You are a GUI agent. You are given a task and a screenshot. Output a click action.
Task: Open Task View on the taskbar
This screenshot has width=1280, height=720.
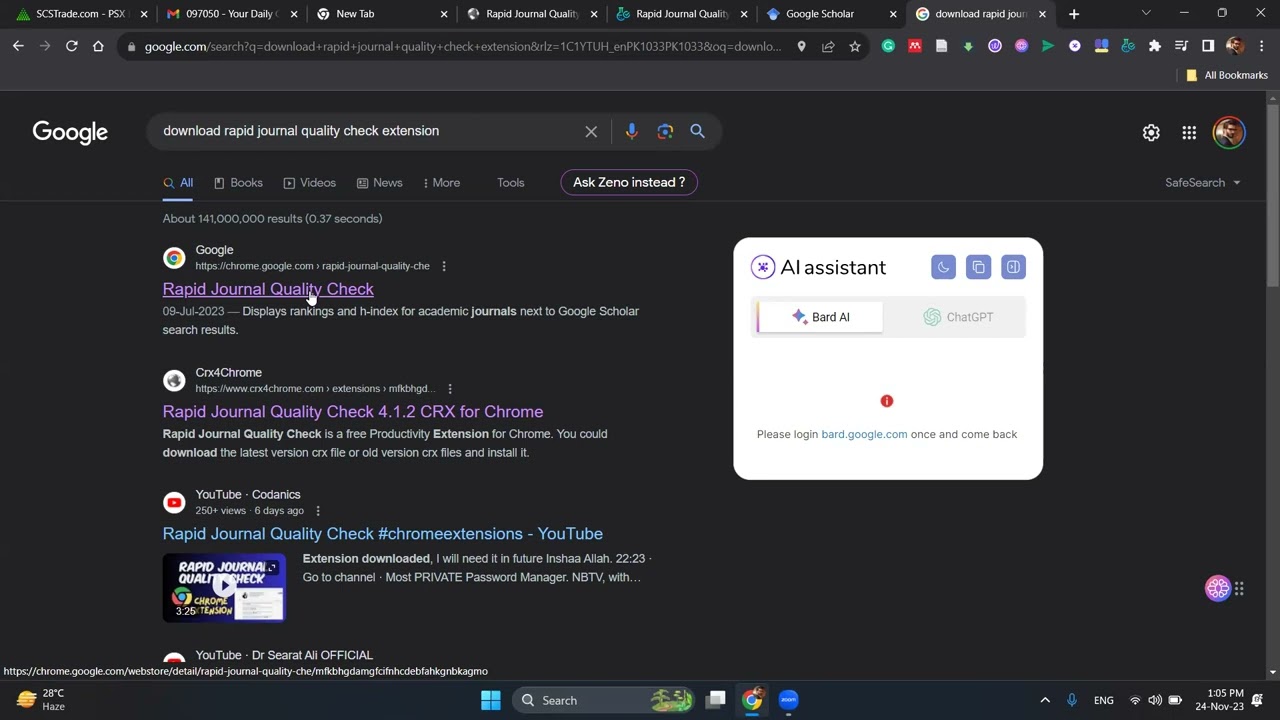(x=716, y=700)
